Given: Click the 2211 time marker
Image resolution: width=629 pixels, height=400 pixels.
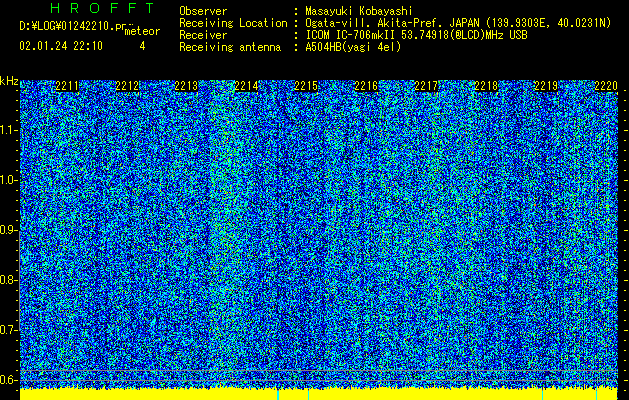Looking at the screenshot, I should coord(67,86).
